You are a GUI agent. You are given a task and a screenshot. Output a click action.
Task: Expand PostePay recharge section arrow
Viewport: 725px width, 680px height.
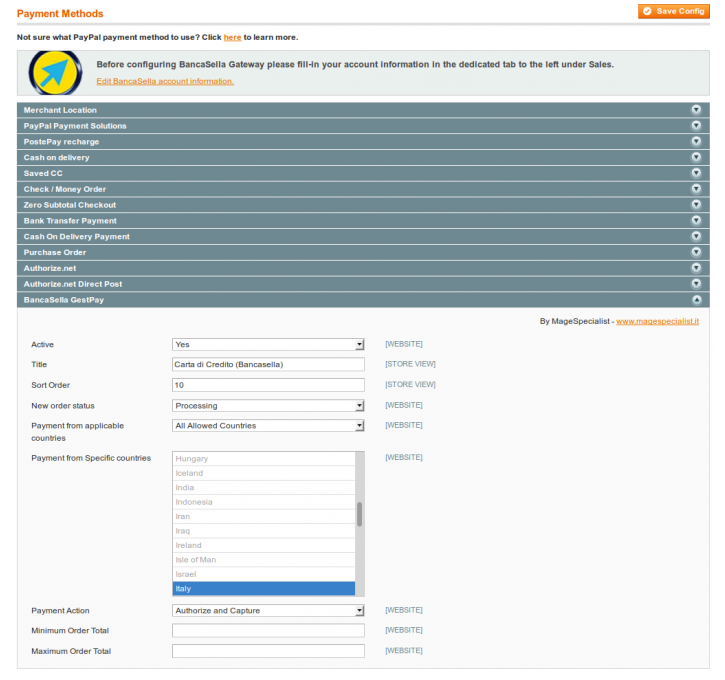coord(696,141)
